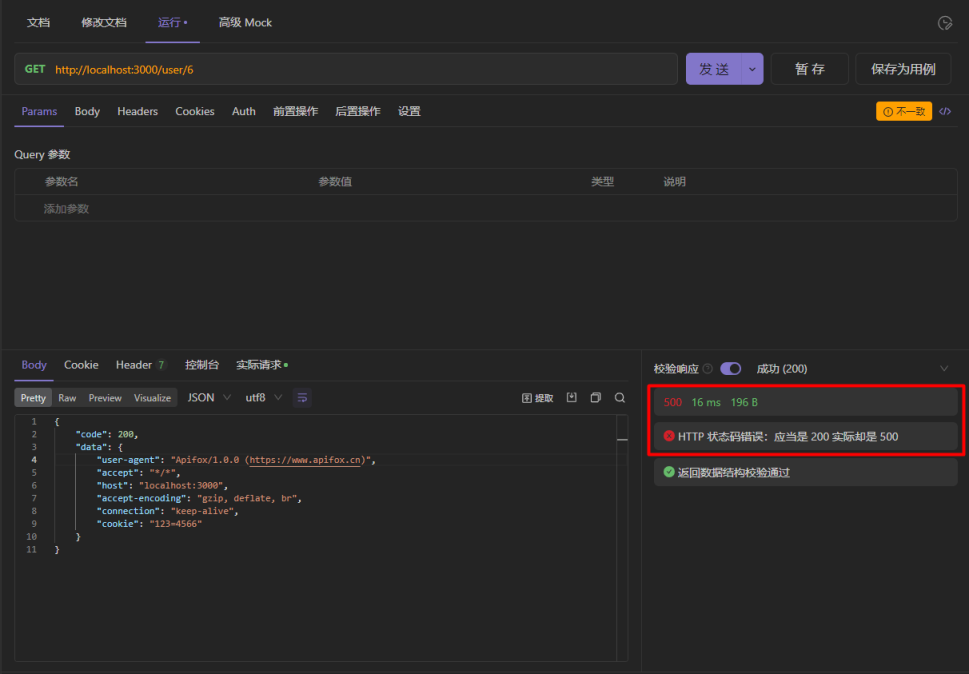Toggle word wrap icon in response toolbar
The width and height of the screenshot is (969, 674).
point(302,398)
